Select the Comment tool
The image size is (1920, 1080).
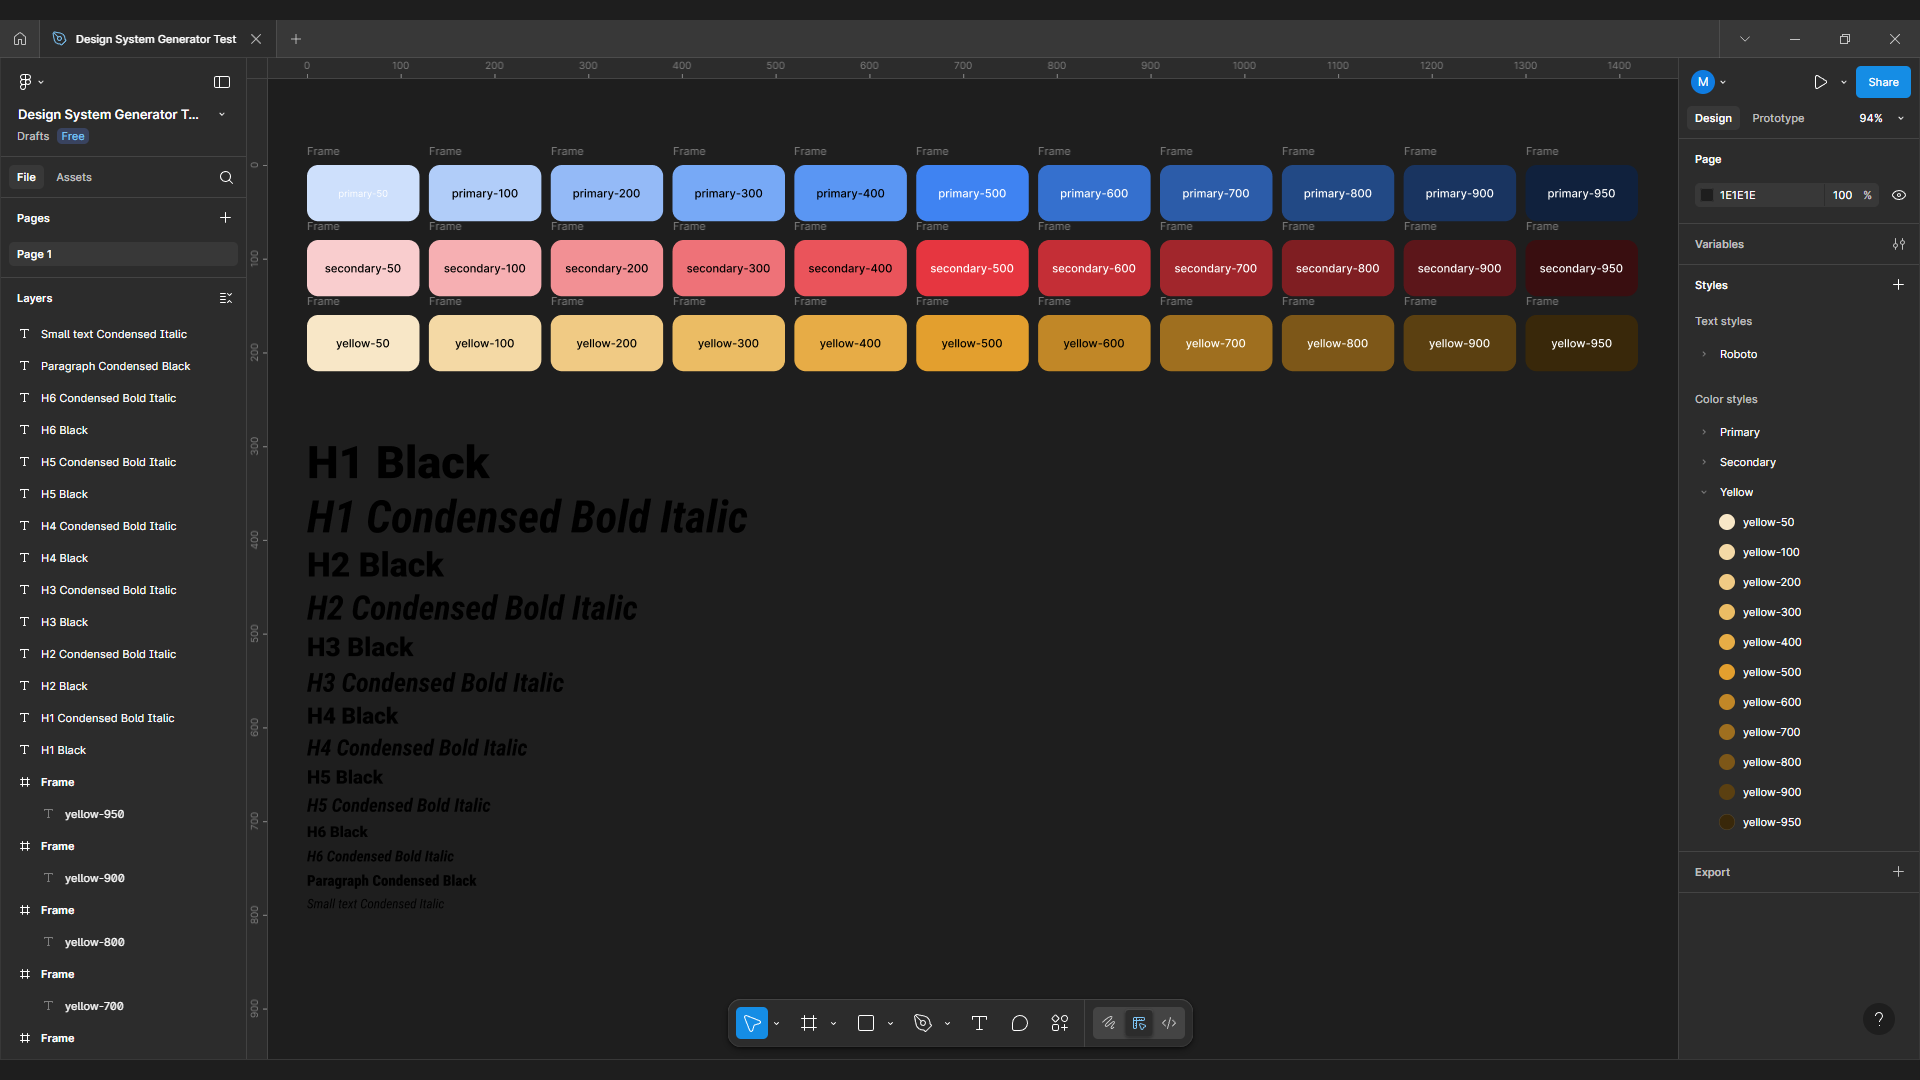tap(1019, 1023)
